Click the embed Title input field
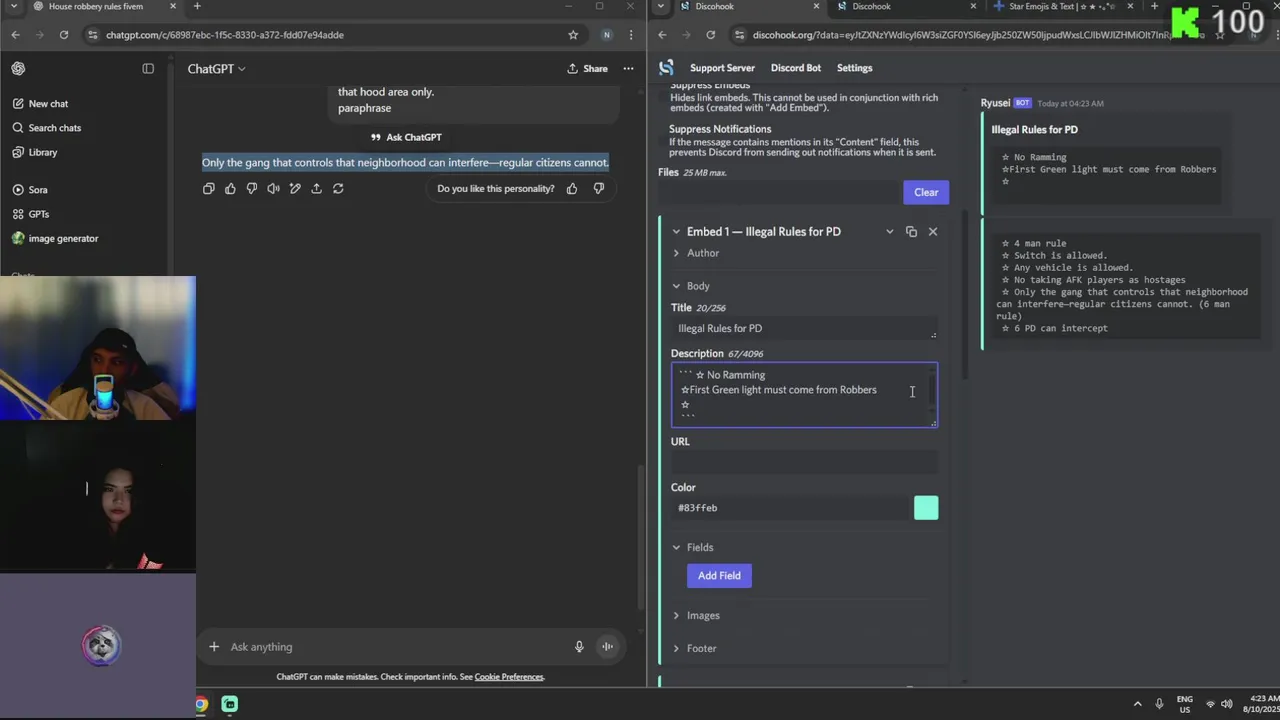 coord(804,328)
